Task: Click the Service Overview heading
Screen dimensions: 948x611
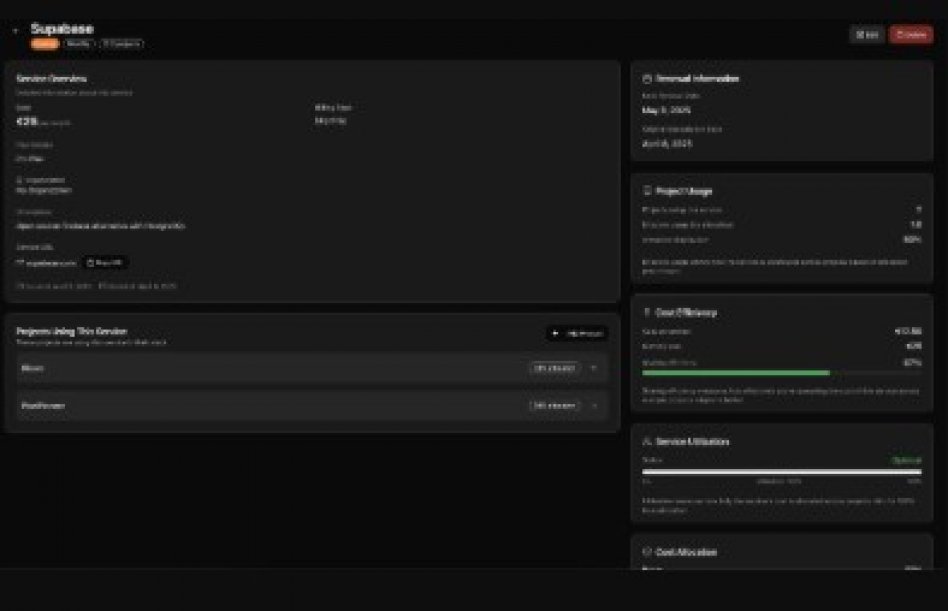Action: (x=51, y=79)
